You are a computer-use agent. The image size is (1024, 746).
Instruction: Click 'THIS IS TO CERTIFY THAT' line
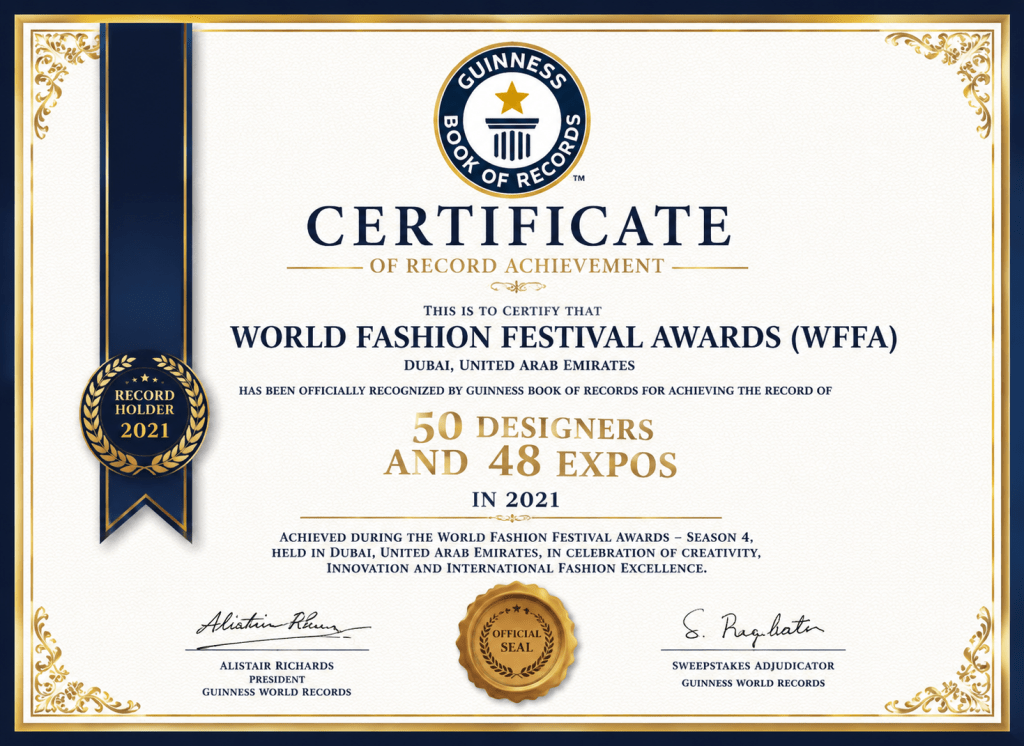tap(512, 311)
